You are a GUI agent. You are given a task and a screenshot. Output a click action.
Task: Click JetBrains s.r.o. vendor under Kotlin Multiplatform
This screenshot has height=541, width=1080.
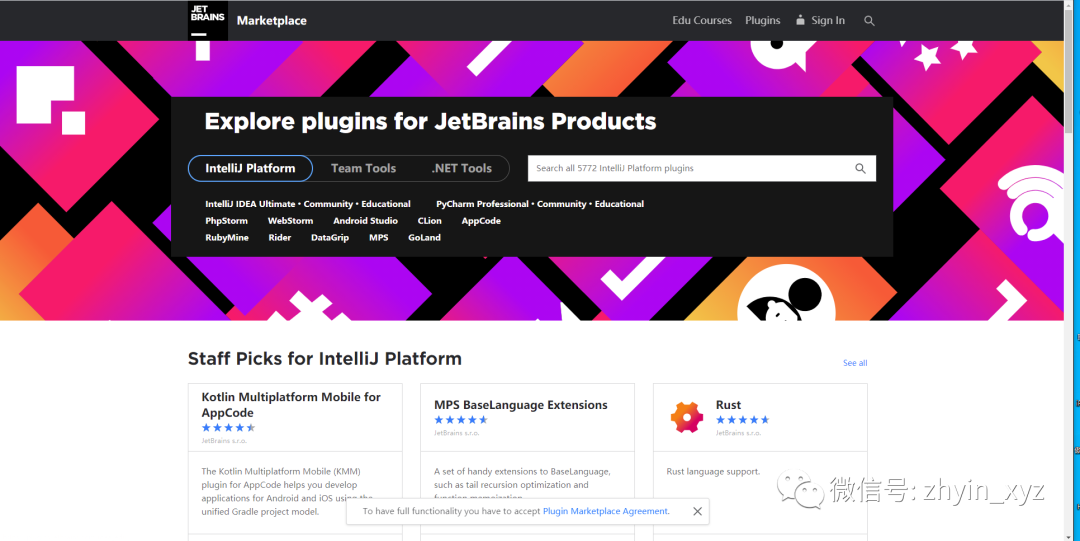click(x=224, y=440)
